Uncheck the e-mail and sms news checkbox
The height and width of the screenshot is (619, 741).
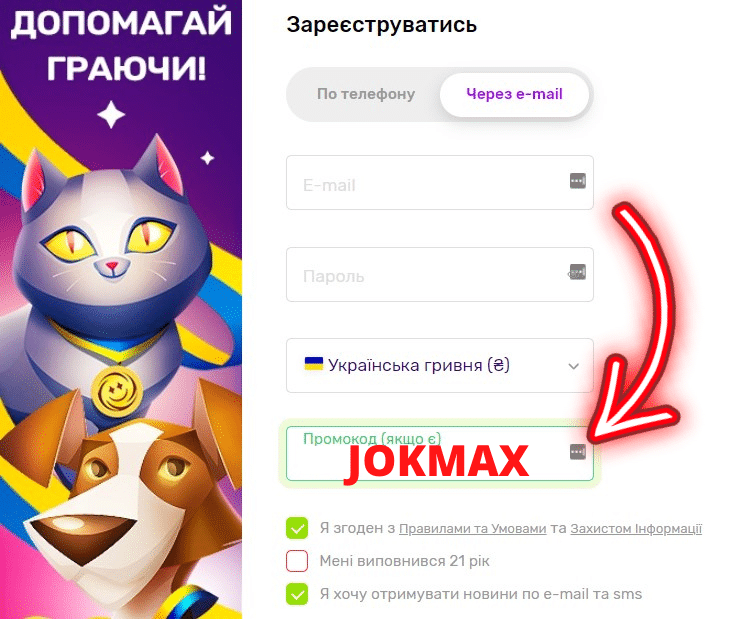point(297,594)
